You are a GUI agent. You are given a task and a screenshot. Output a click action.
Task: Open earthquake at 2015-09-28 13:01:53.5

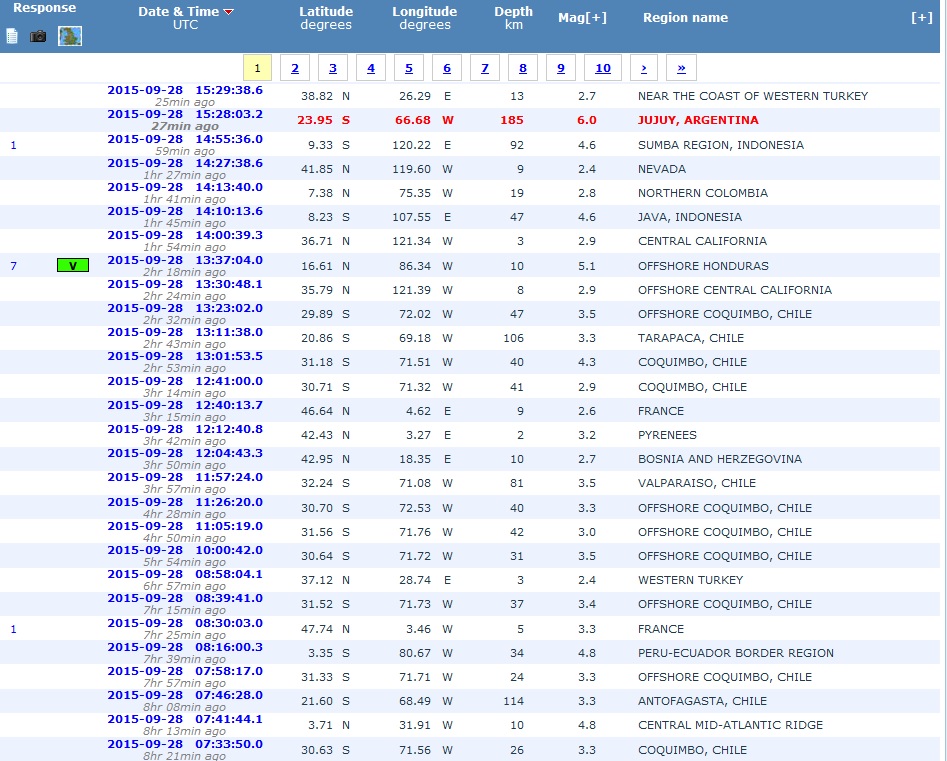(185, 356)
